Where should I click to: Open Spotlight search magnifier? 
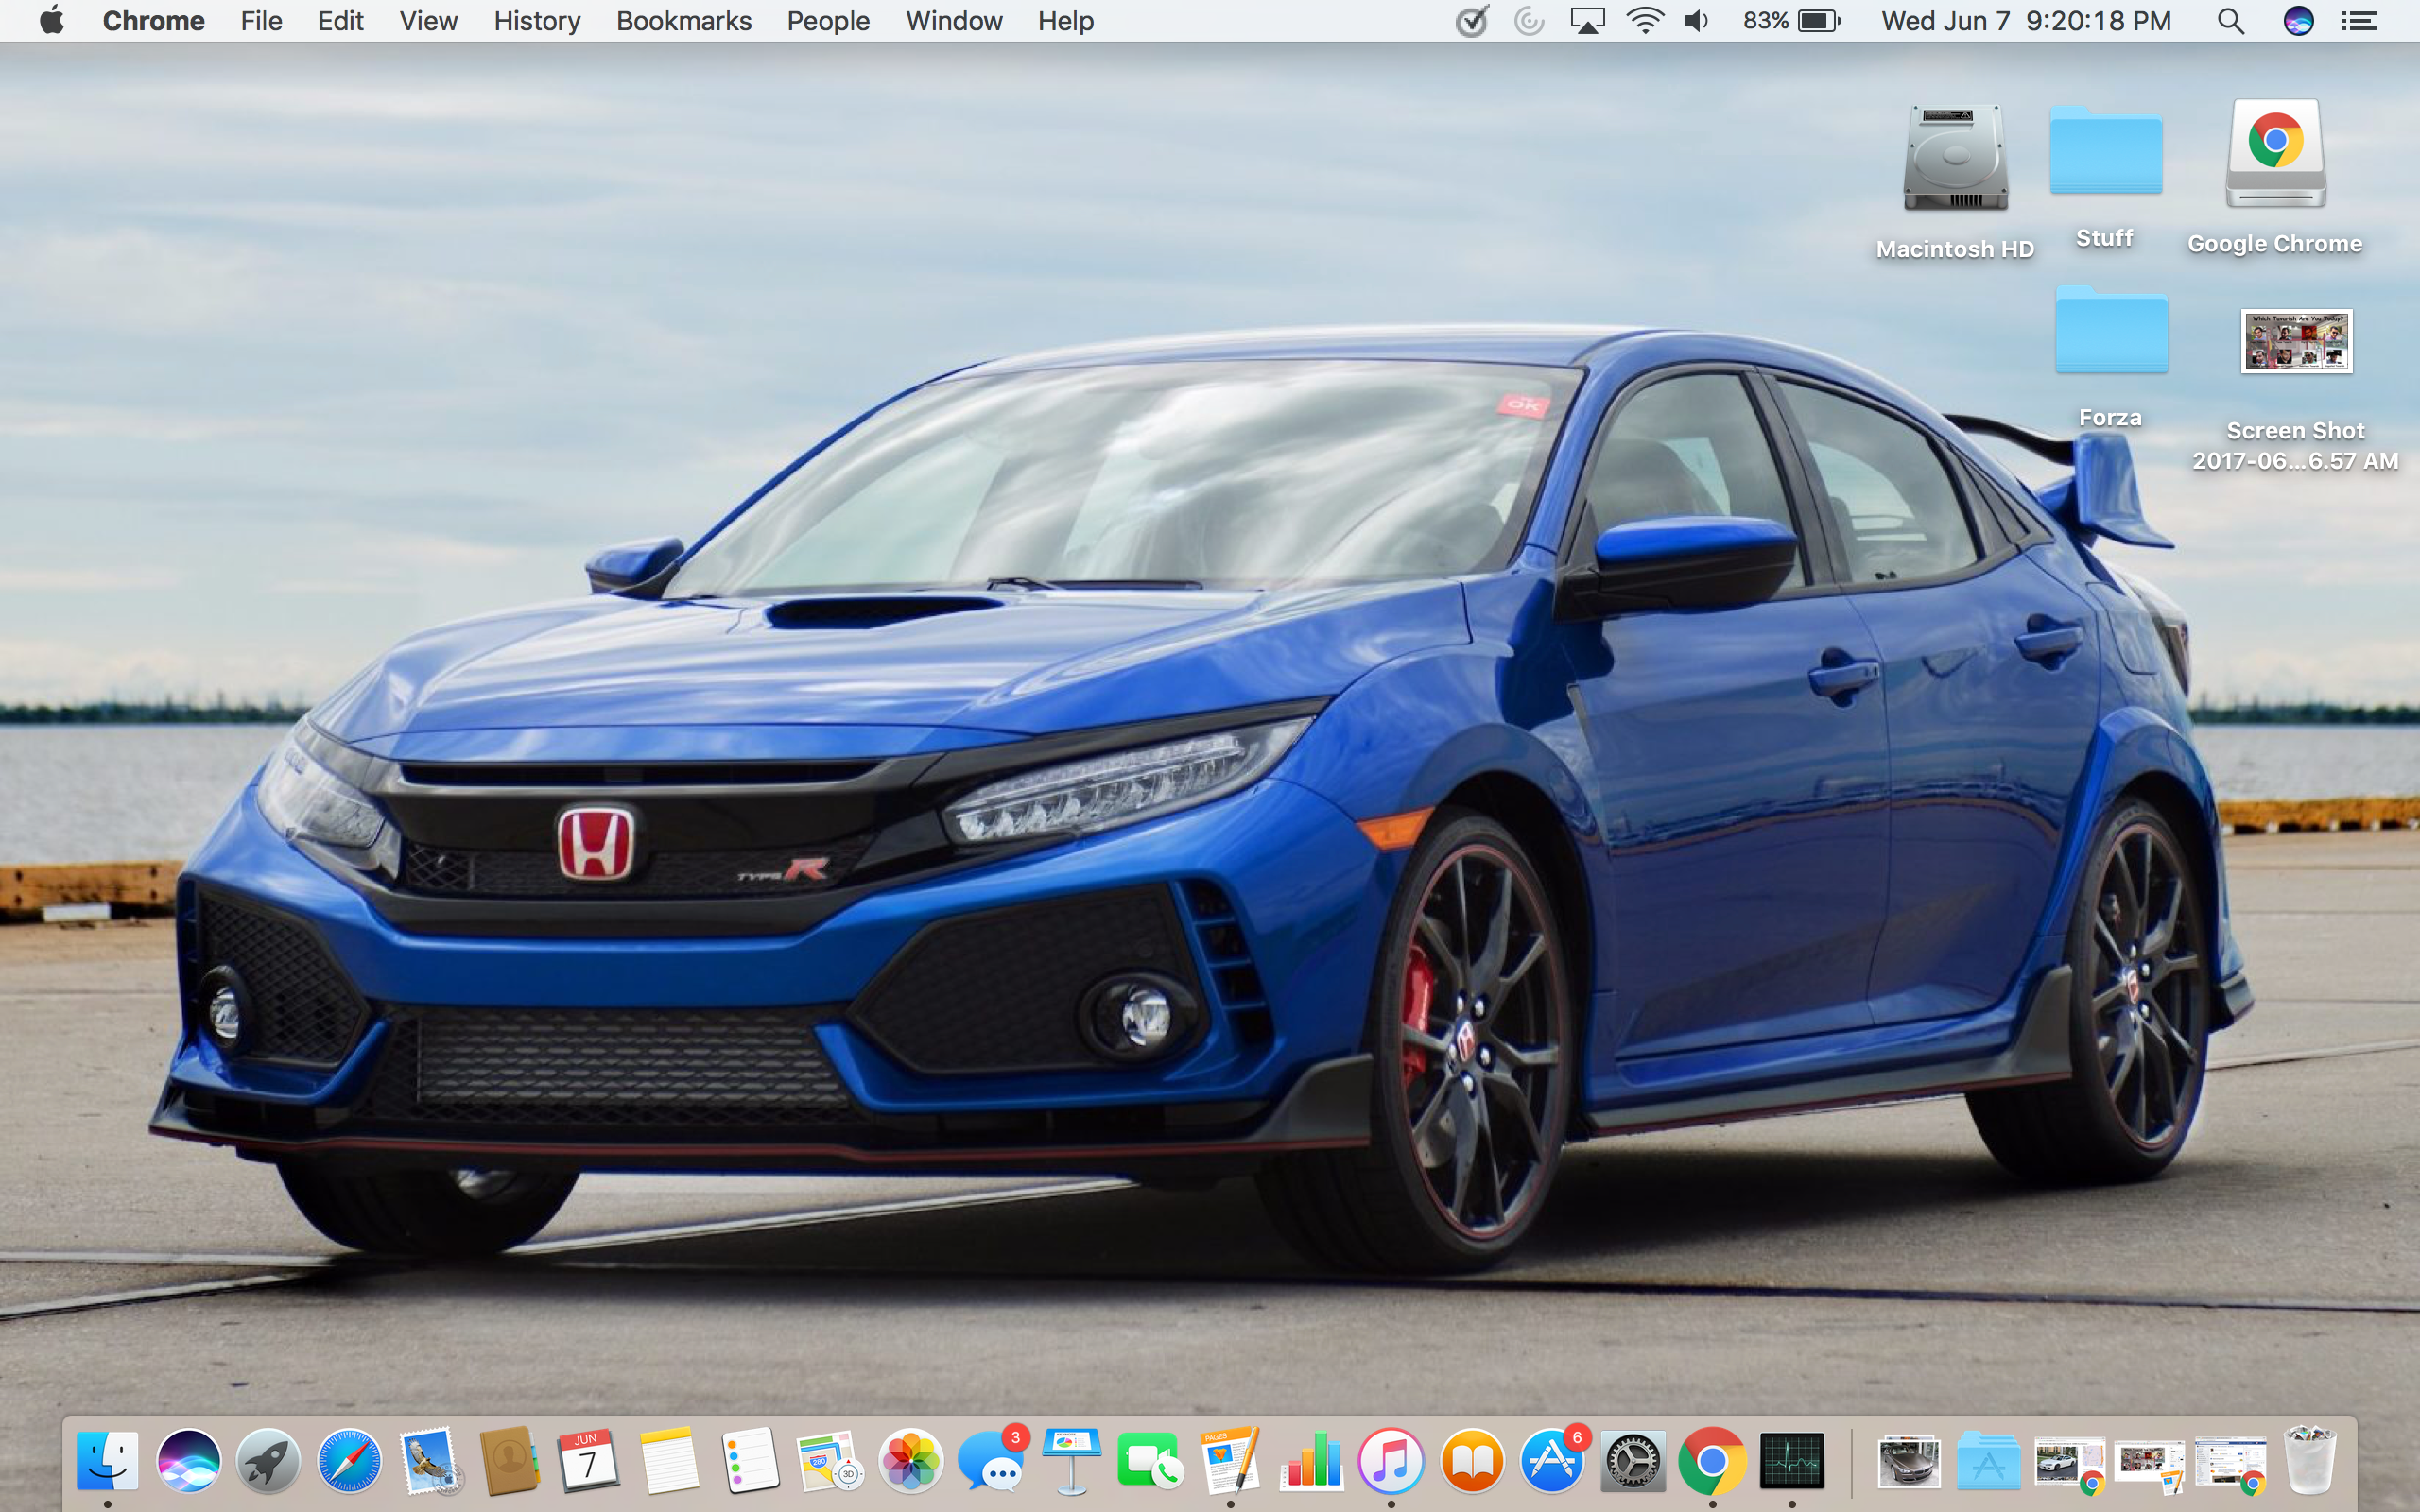(2230, 20)
